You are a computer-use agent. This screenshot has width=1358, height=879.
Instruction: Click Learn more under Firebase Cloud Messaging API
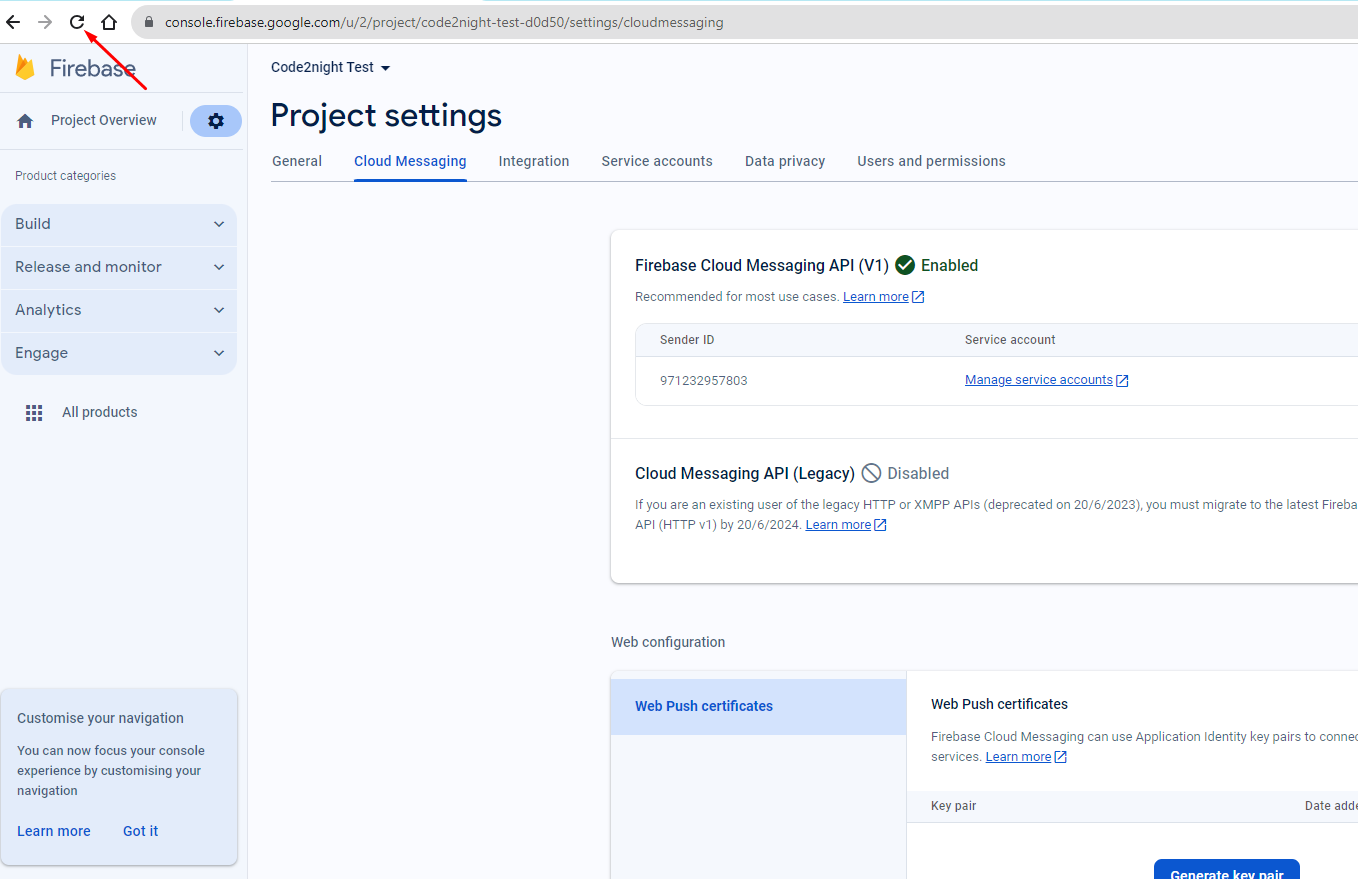tap(876, 297)
